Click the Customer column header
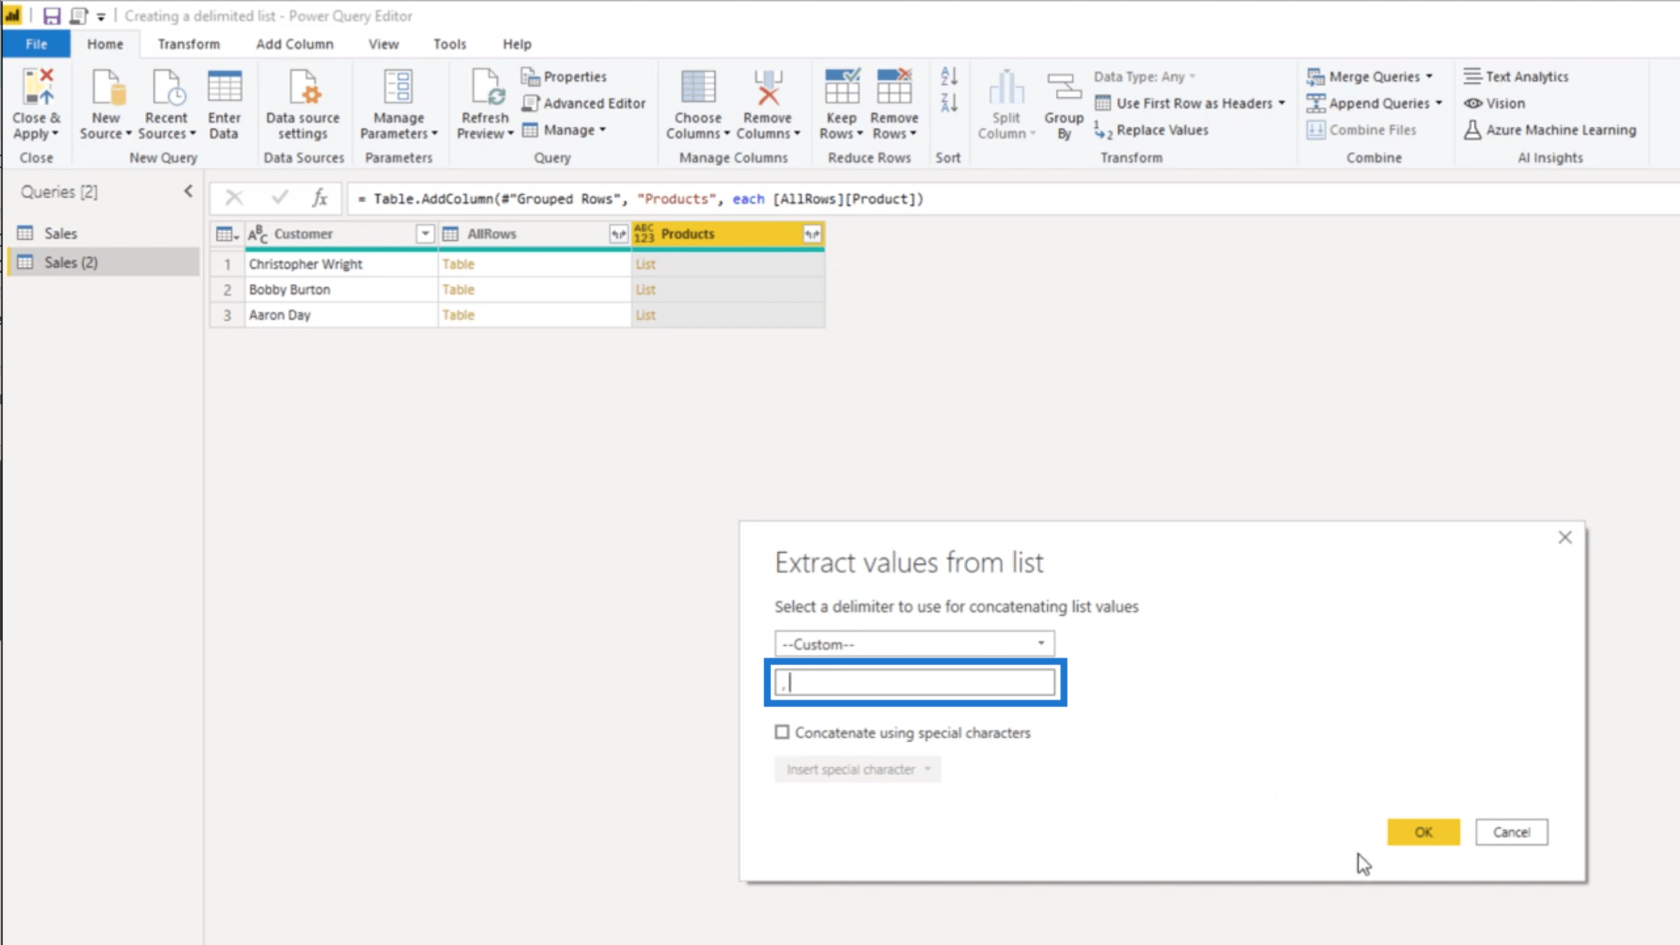The height and width of the screenshot is (945, 1680). tap(341, 234)
